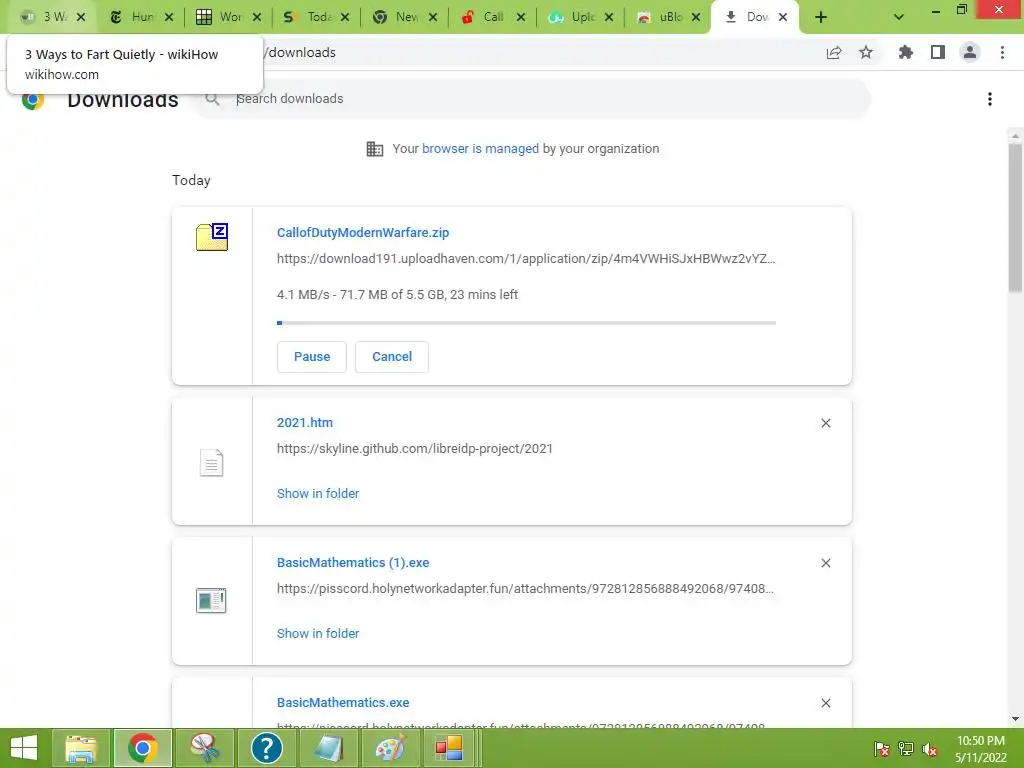Open the colored-blocks taskbar icon
Image resolution: width=1024 pixels, height=768 pixels.
[x=449, y=748]
